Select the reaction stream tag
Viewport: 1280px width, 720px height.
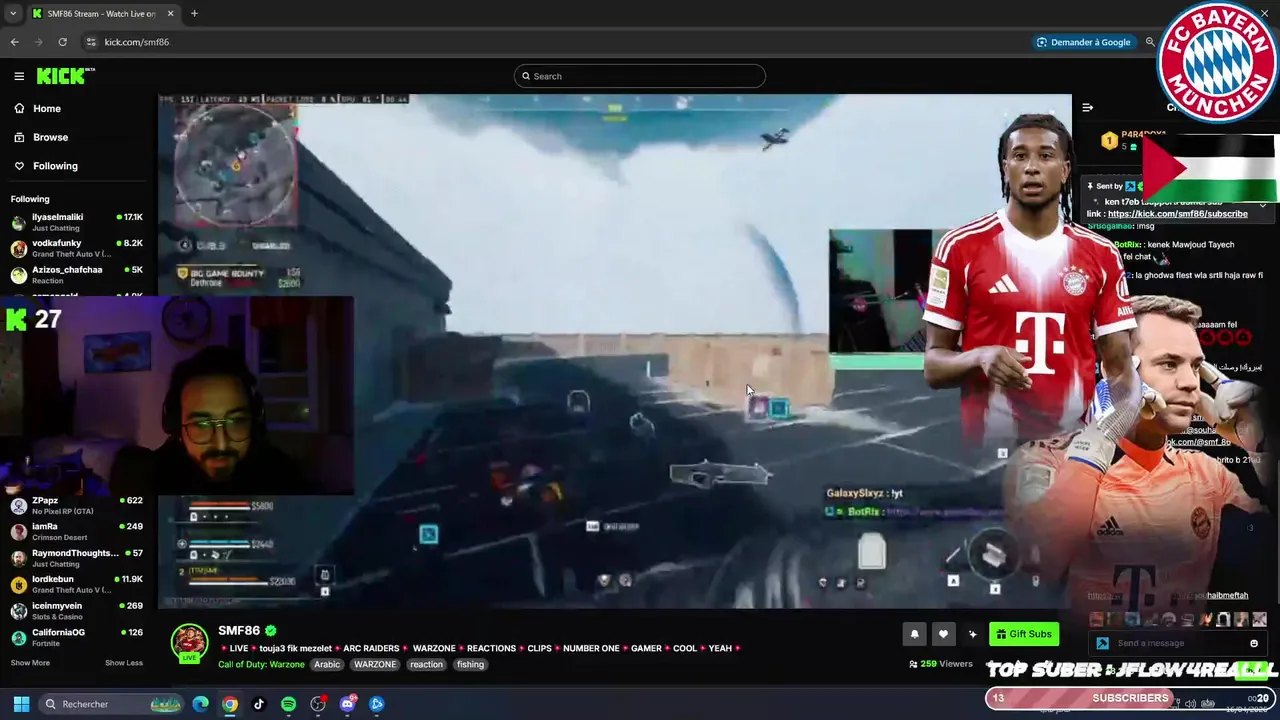pyautogui.click(x=426, y=664)
